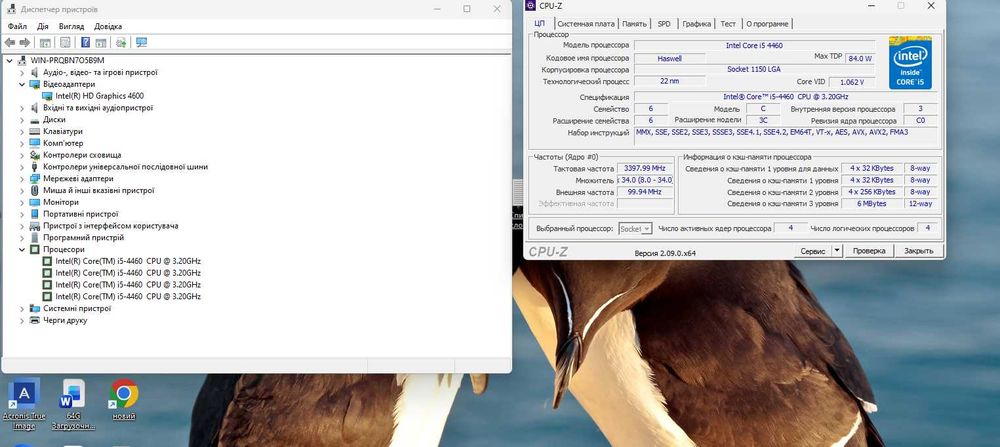Switch to the Системная плата tab in CPU-Z
Screen dimensions: 1000x447
coord(585,24)
